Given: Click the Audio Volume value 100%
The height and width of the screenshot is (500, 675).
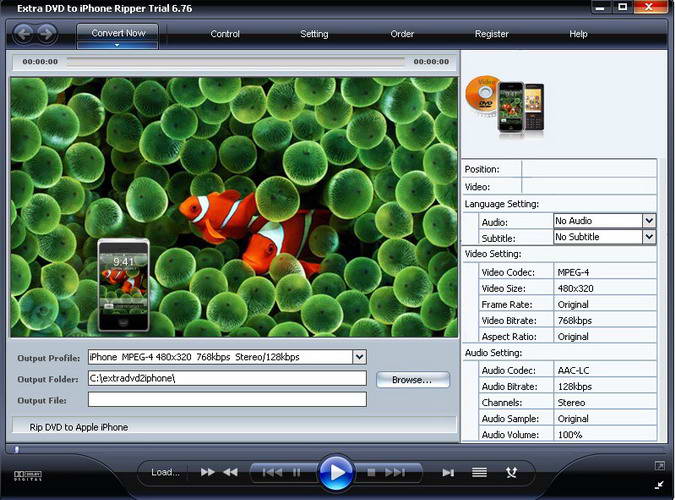Looking at the screenshot, I should (x=570, y=435).
